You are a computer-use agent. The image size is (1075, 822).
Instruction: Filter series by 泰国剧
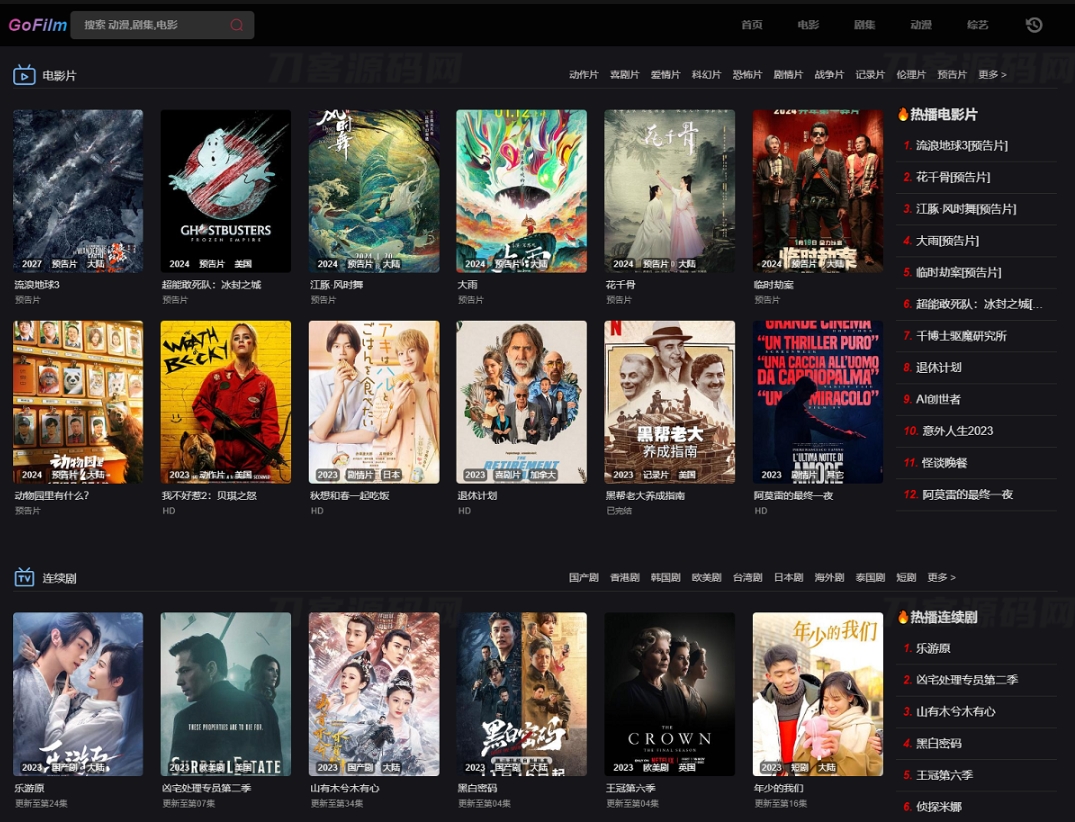click(870, 577)
